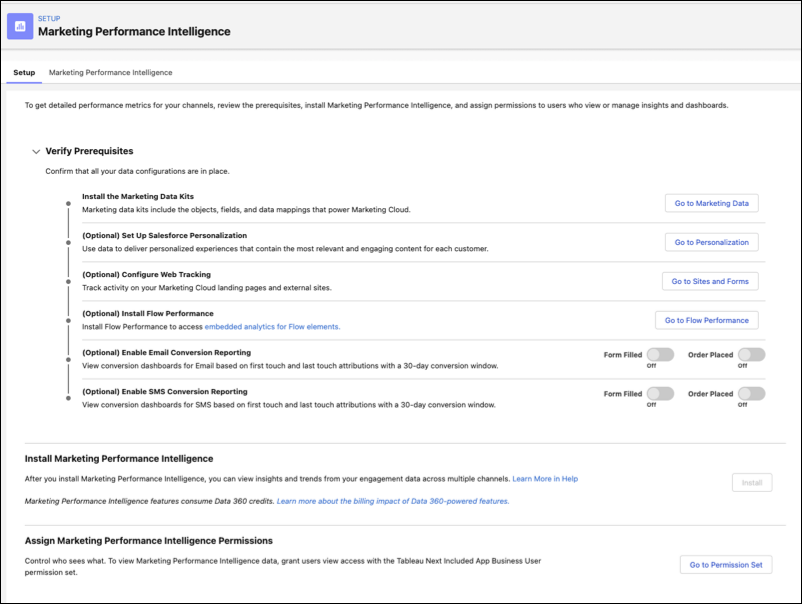Screen dimensions: 802x604
Task: Click the Marketing Performance Intelligence app icon
Action: point(20,26)
